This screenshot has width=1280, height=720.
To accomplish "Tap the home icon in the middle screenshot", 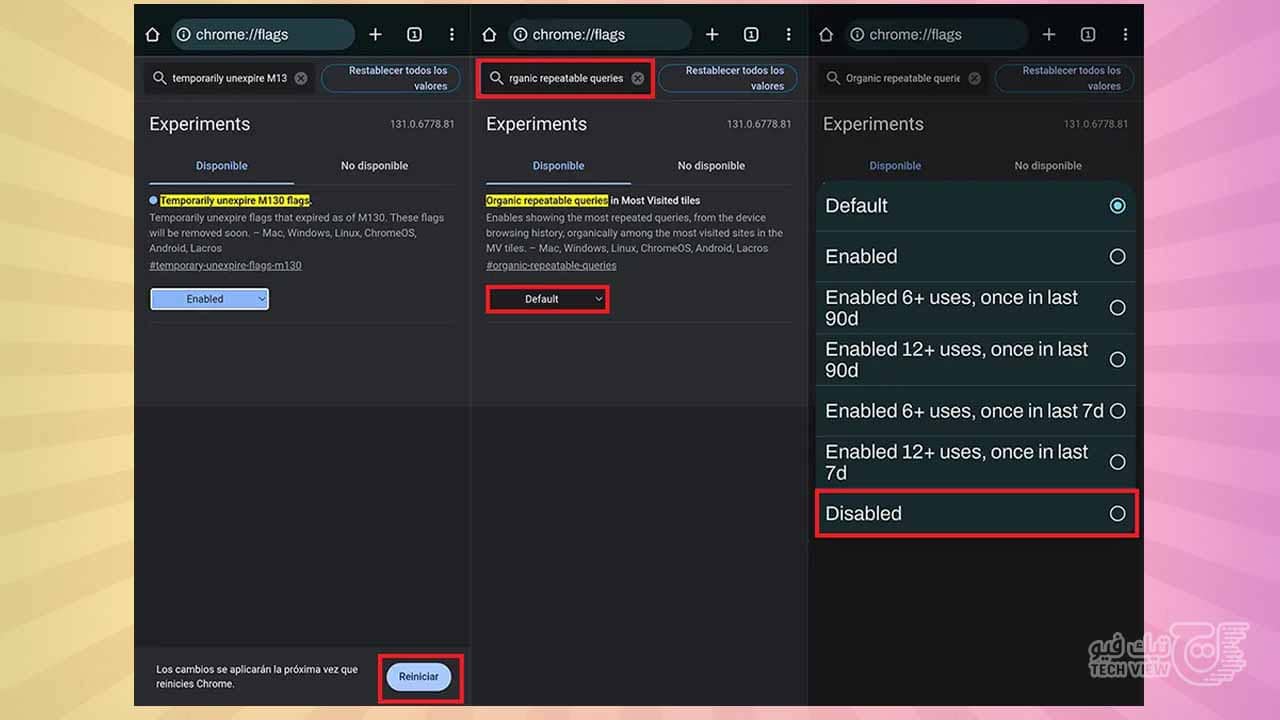I will point(489,34).
